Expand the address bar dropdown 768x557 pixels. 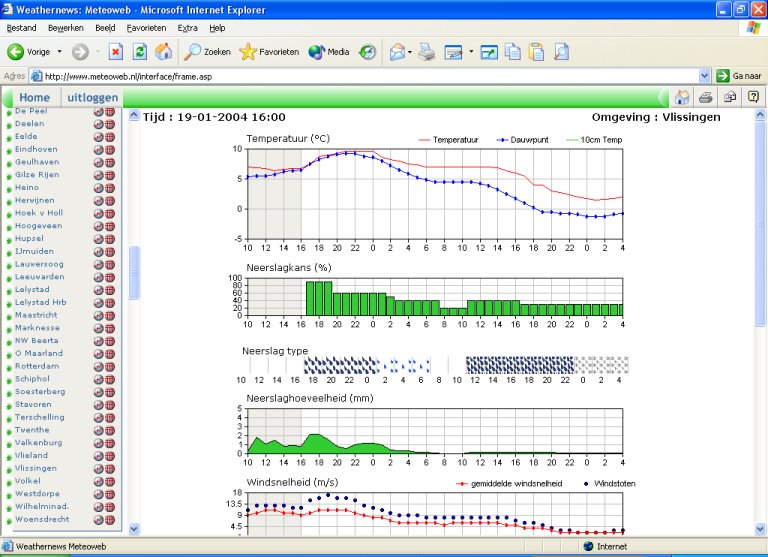tap(704, 76)
